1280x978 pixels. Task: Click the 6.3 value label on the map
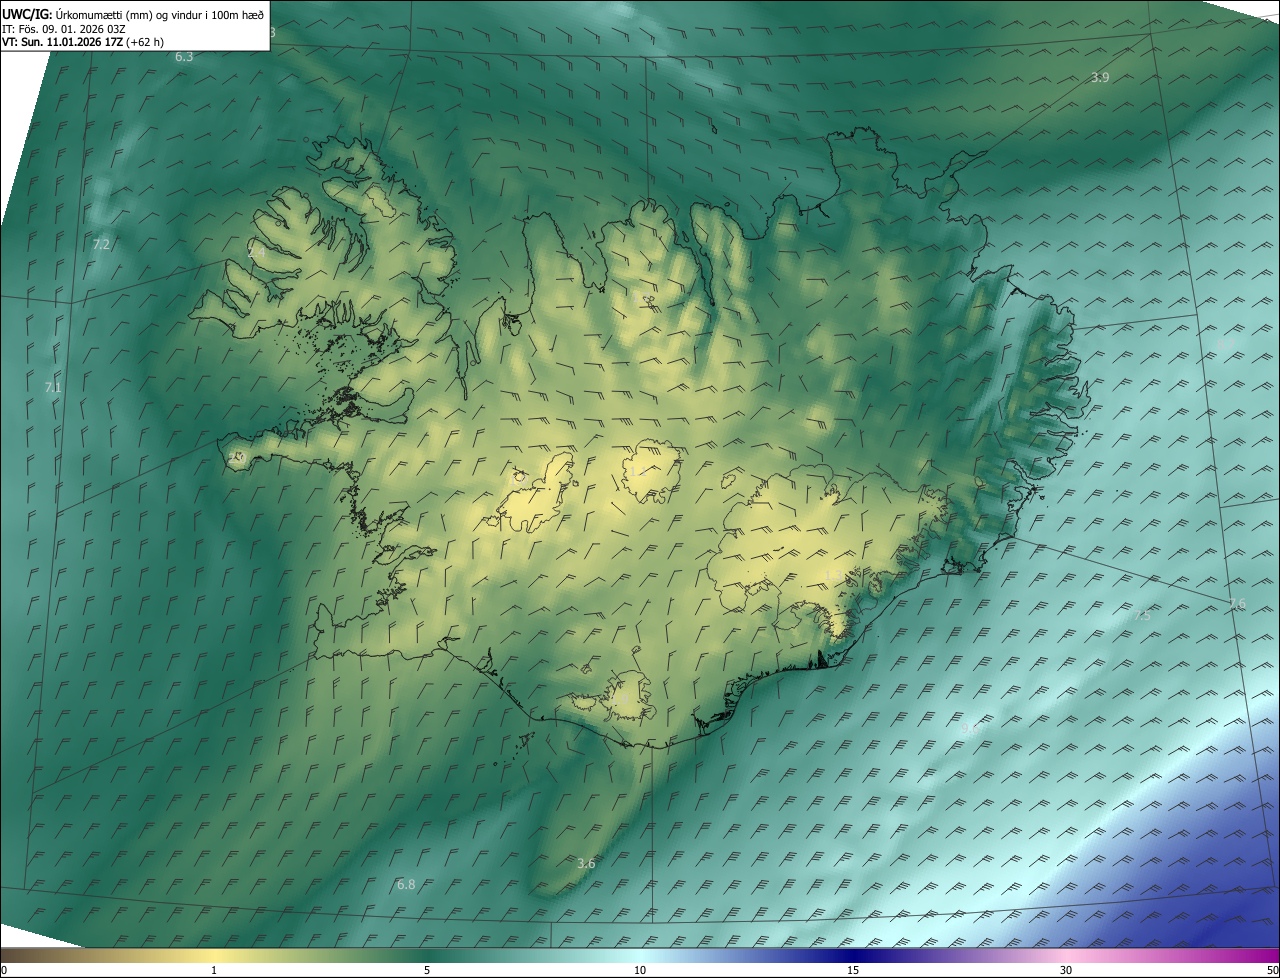pyautogui.click(x=184, y=57)
